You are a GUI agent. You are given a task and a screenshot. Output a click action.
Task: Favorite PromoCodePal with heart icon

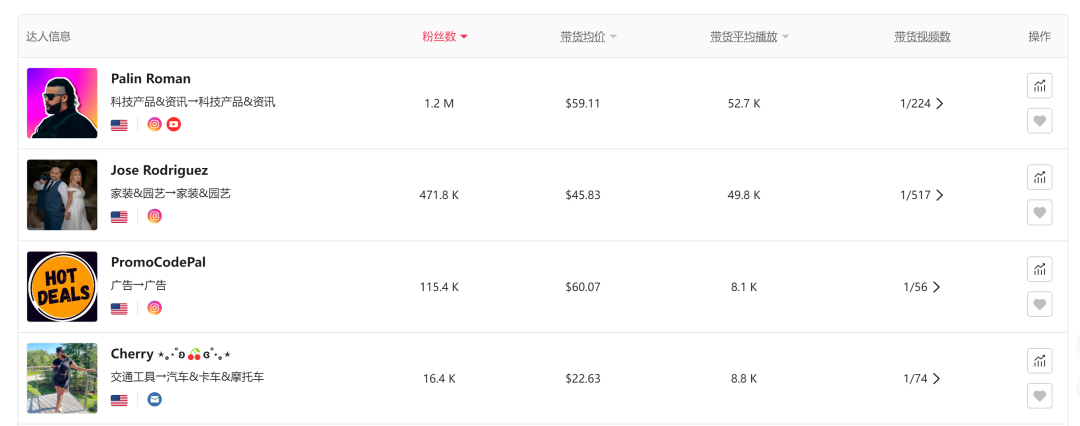[1040, 304]
